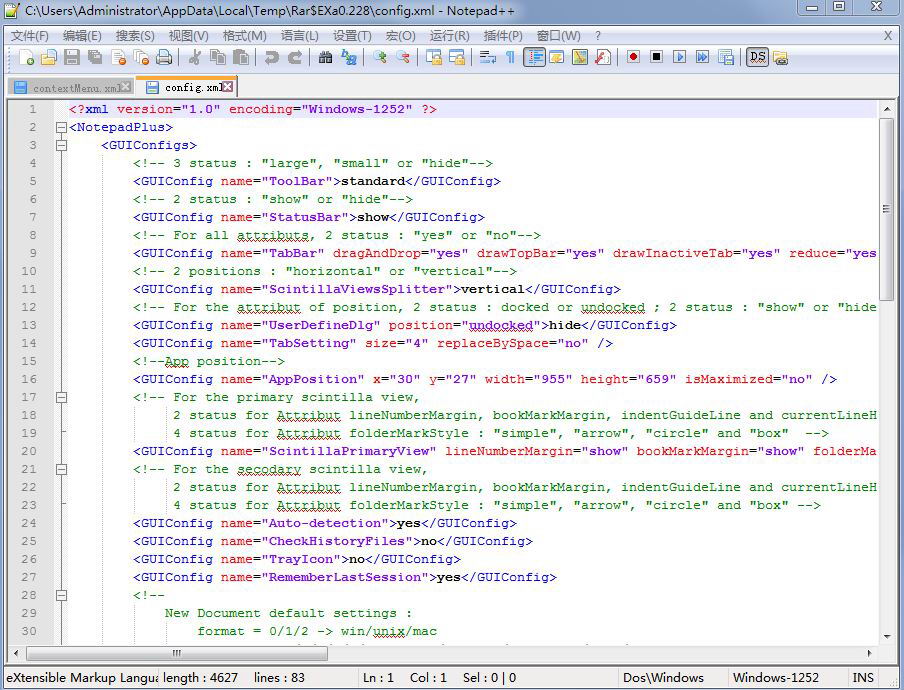Click the vertical scrollbar down arrow
904x690 pixels.
click(x=887, y=637)
